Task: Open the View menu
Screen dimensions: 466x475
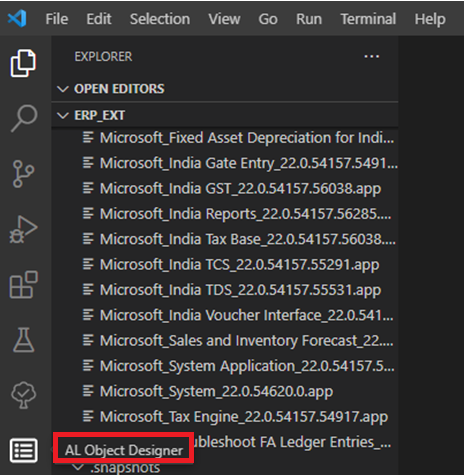Action: pyautogui.click(x=224, y=19)
